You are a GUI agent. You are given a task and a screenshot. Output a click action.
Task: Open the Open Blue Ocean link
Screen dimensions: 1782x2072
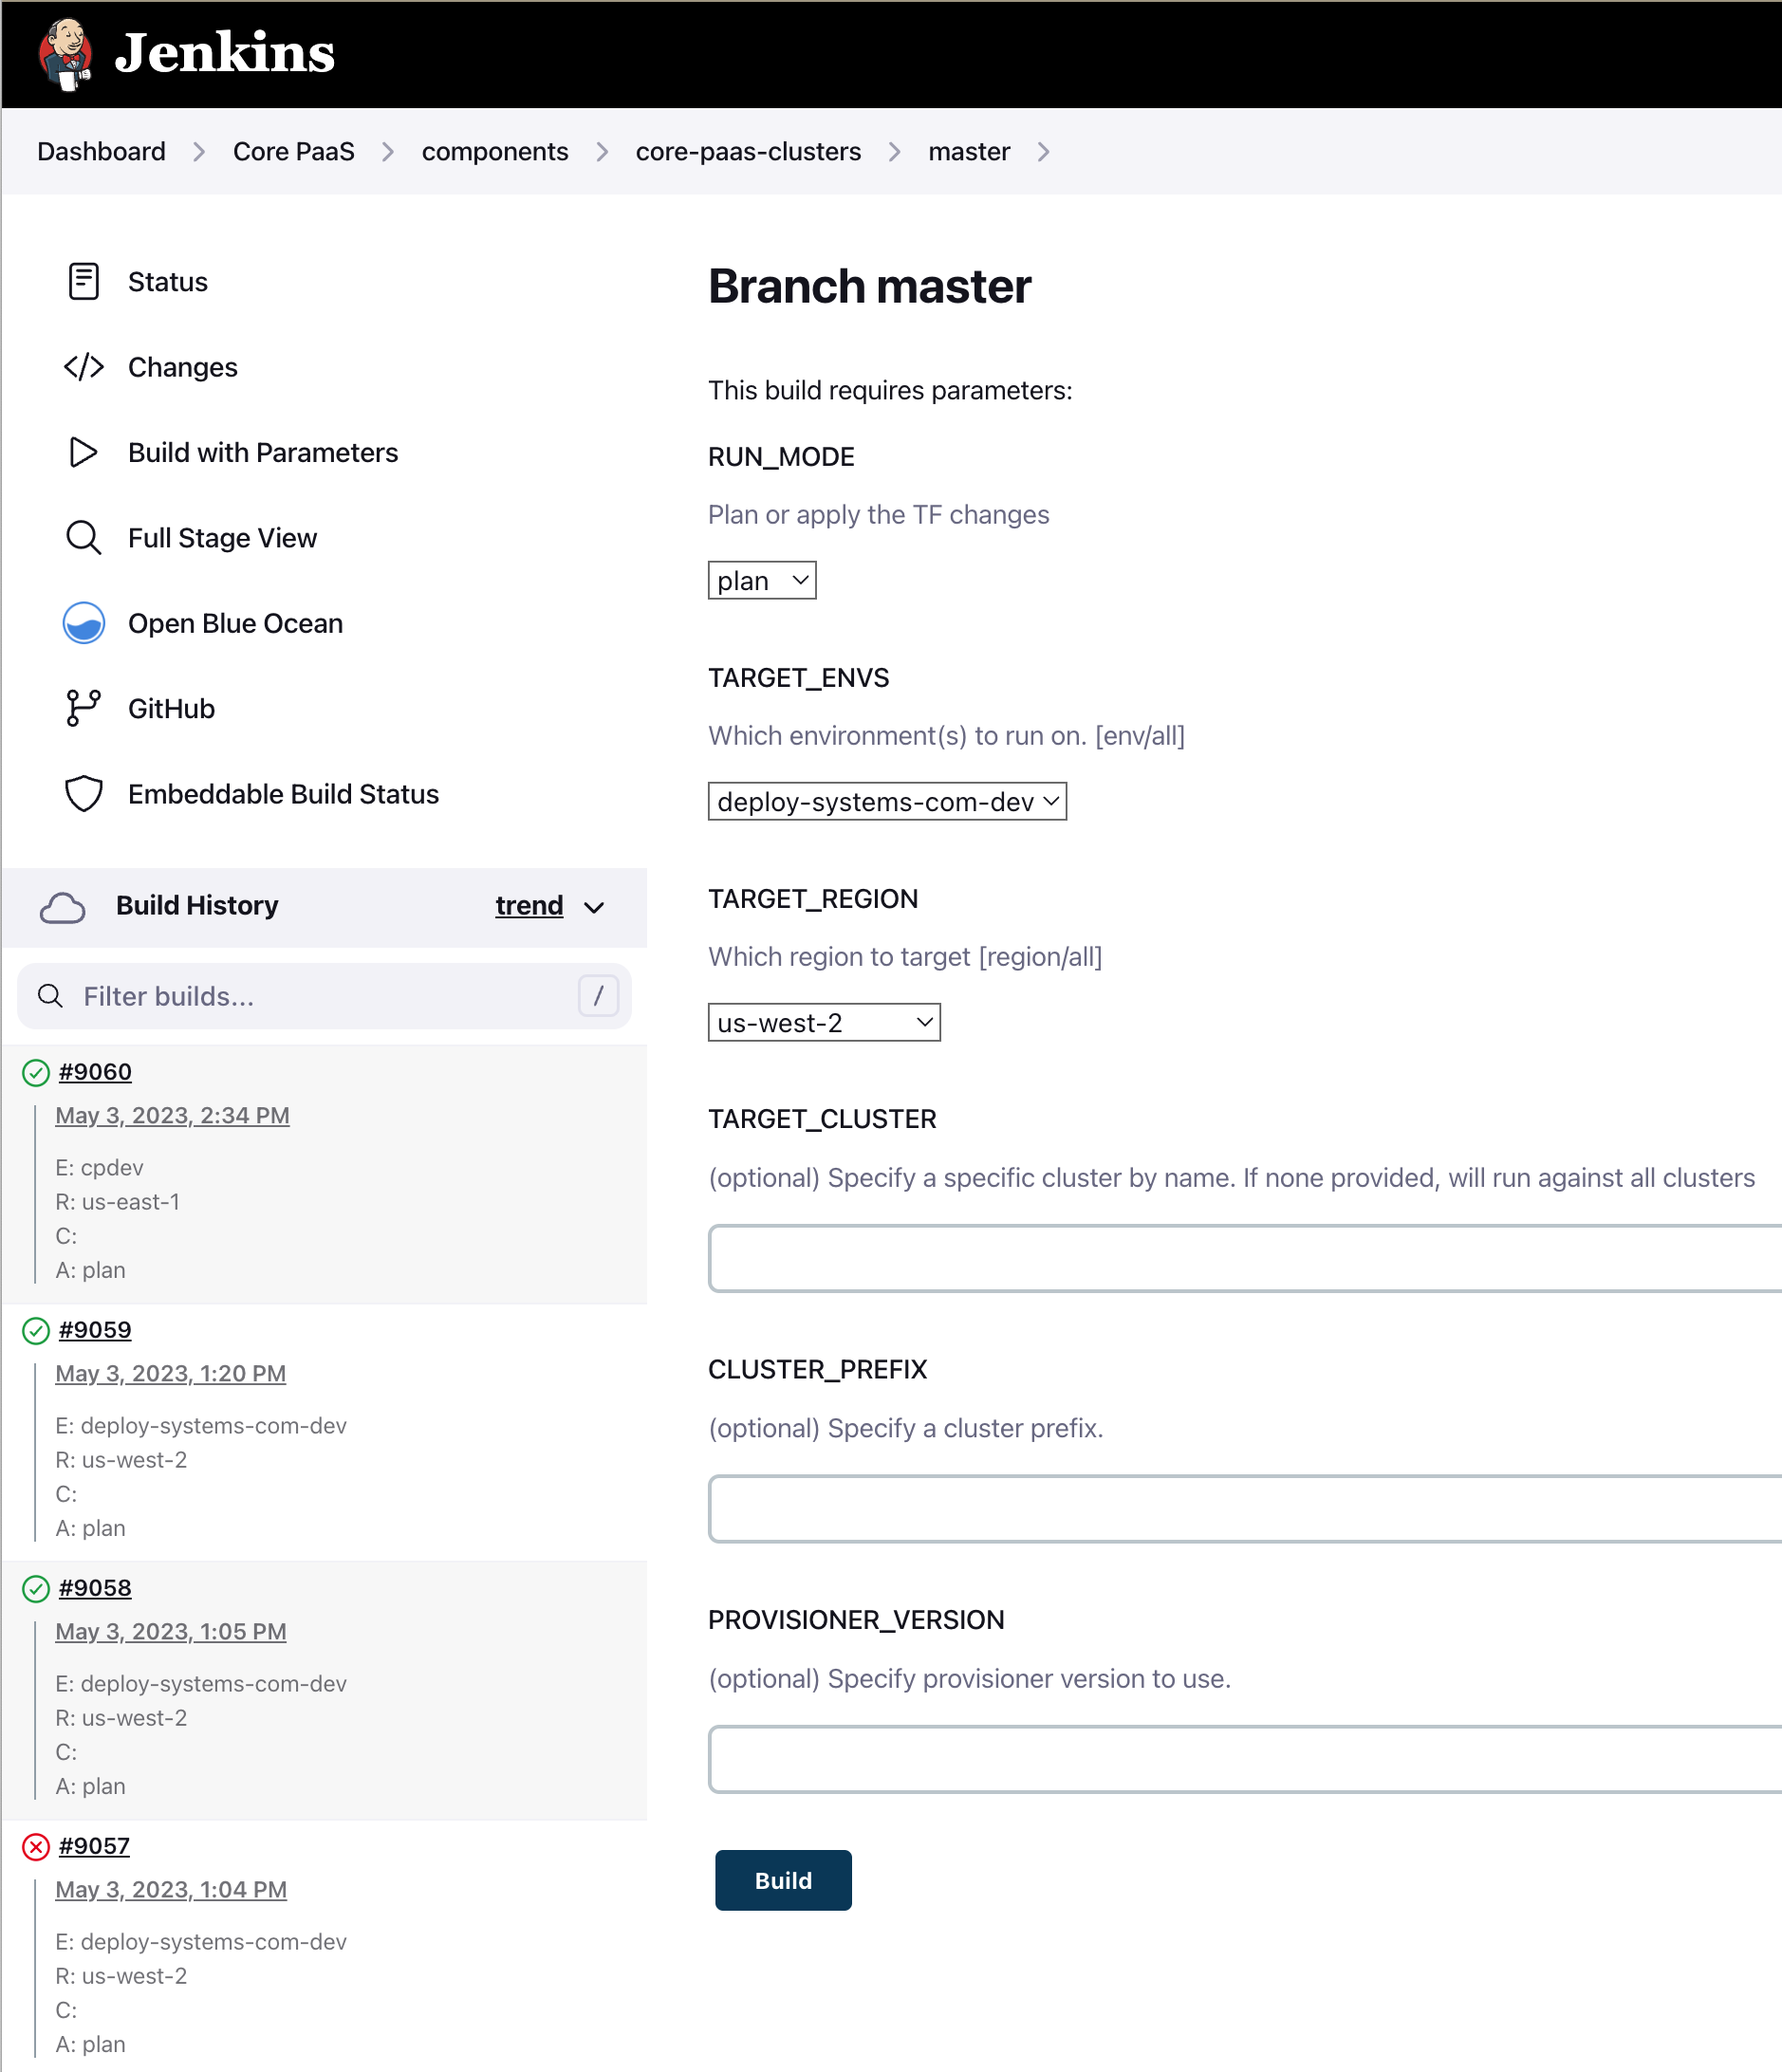[x=235, y=623]
